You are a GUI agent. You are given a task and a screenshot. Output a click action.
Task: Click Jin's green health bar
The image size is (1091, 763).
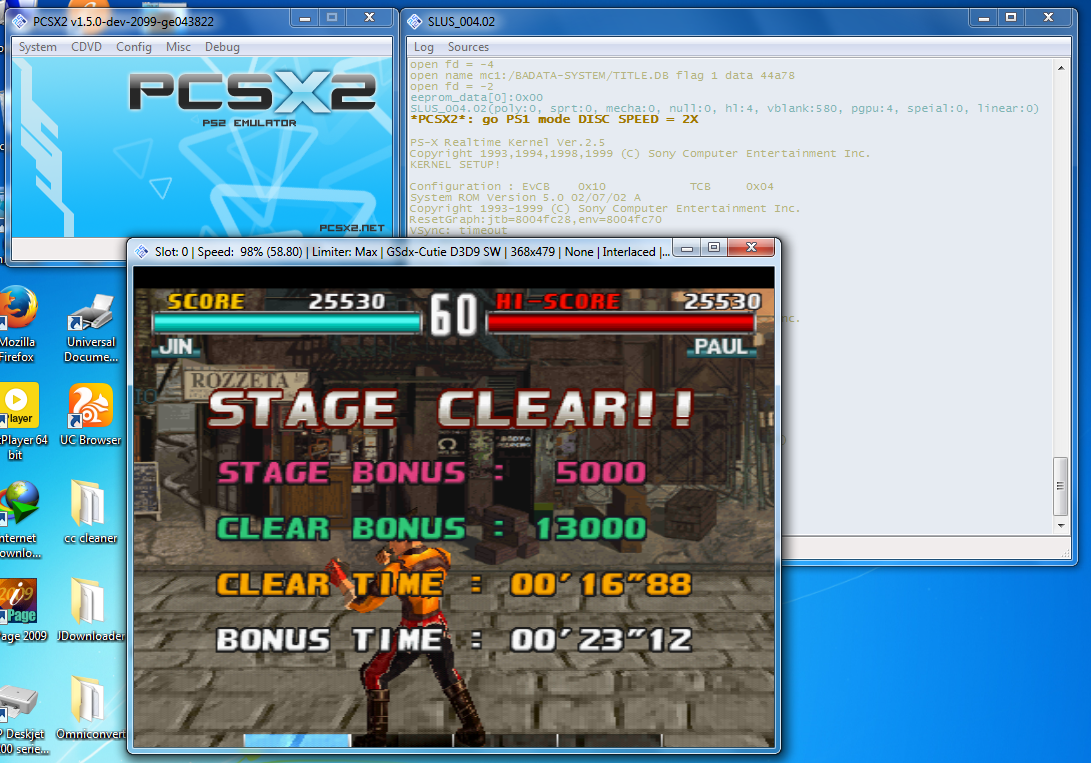287,323
